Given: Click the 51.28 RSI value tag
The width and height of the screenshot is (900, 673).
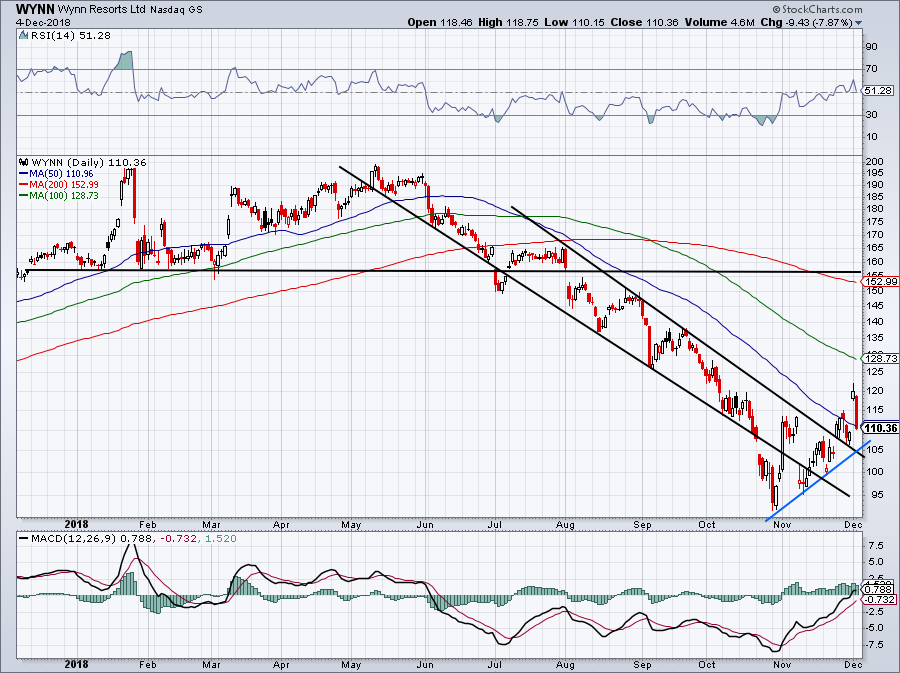Looking at the screenshot, I should pos(878,91).
